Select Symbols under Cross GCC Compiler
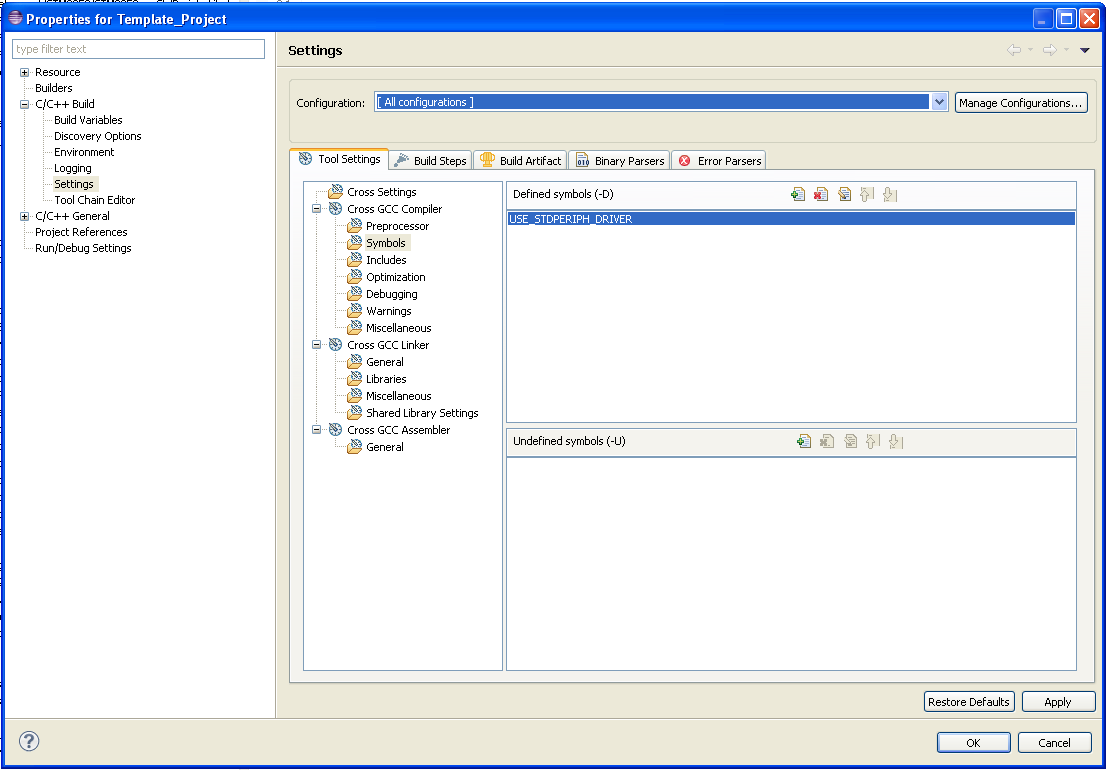The image size is (1106, 770). pos(386,243)
